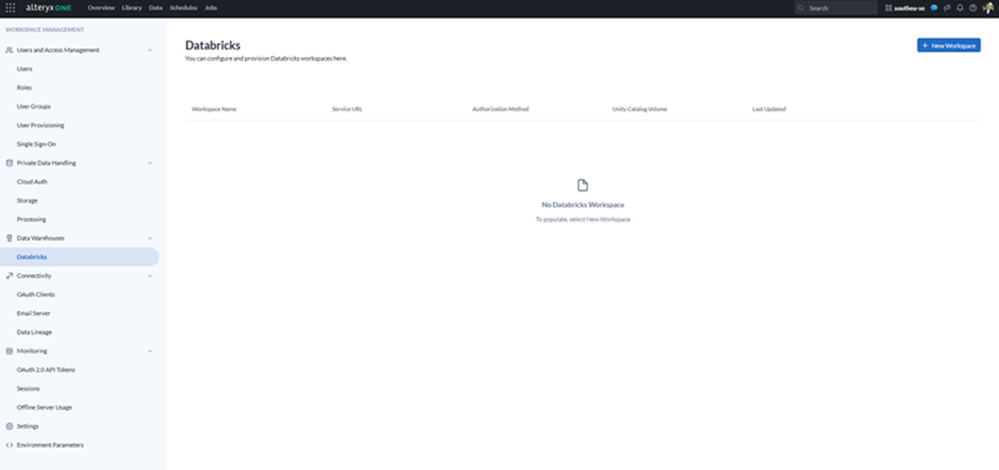Collapse the Monitoring section
Screen dimensions: 999x470
point(150,351)
